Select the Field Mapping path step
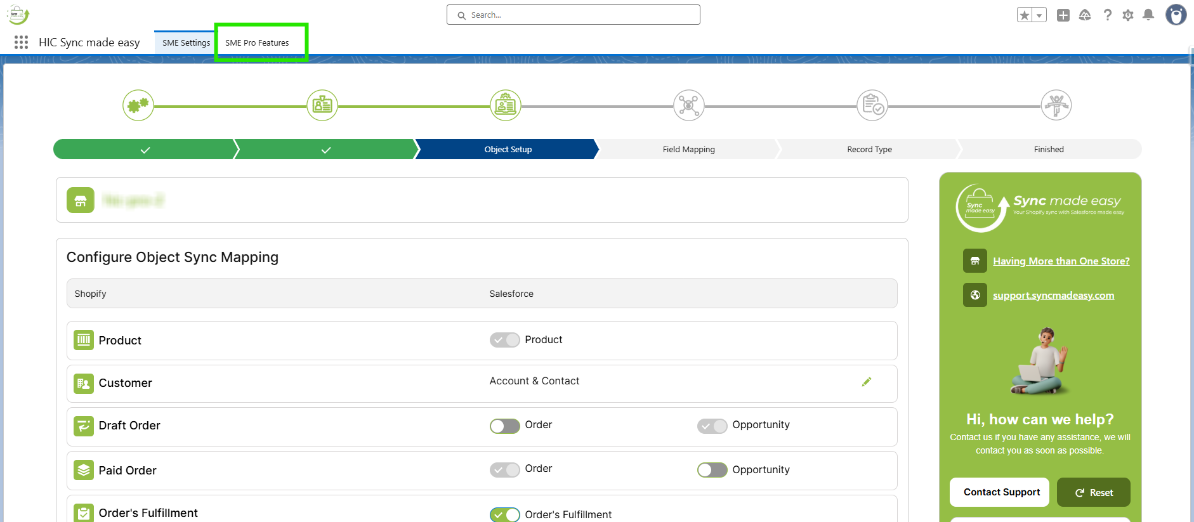Image resolution: width=1194 pixels, height=522 pixels. point(688,149)
